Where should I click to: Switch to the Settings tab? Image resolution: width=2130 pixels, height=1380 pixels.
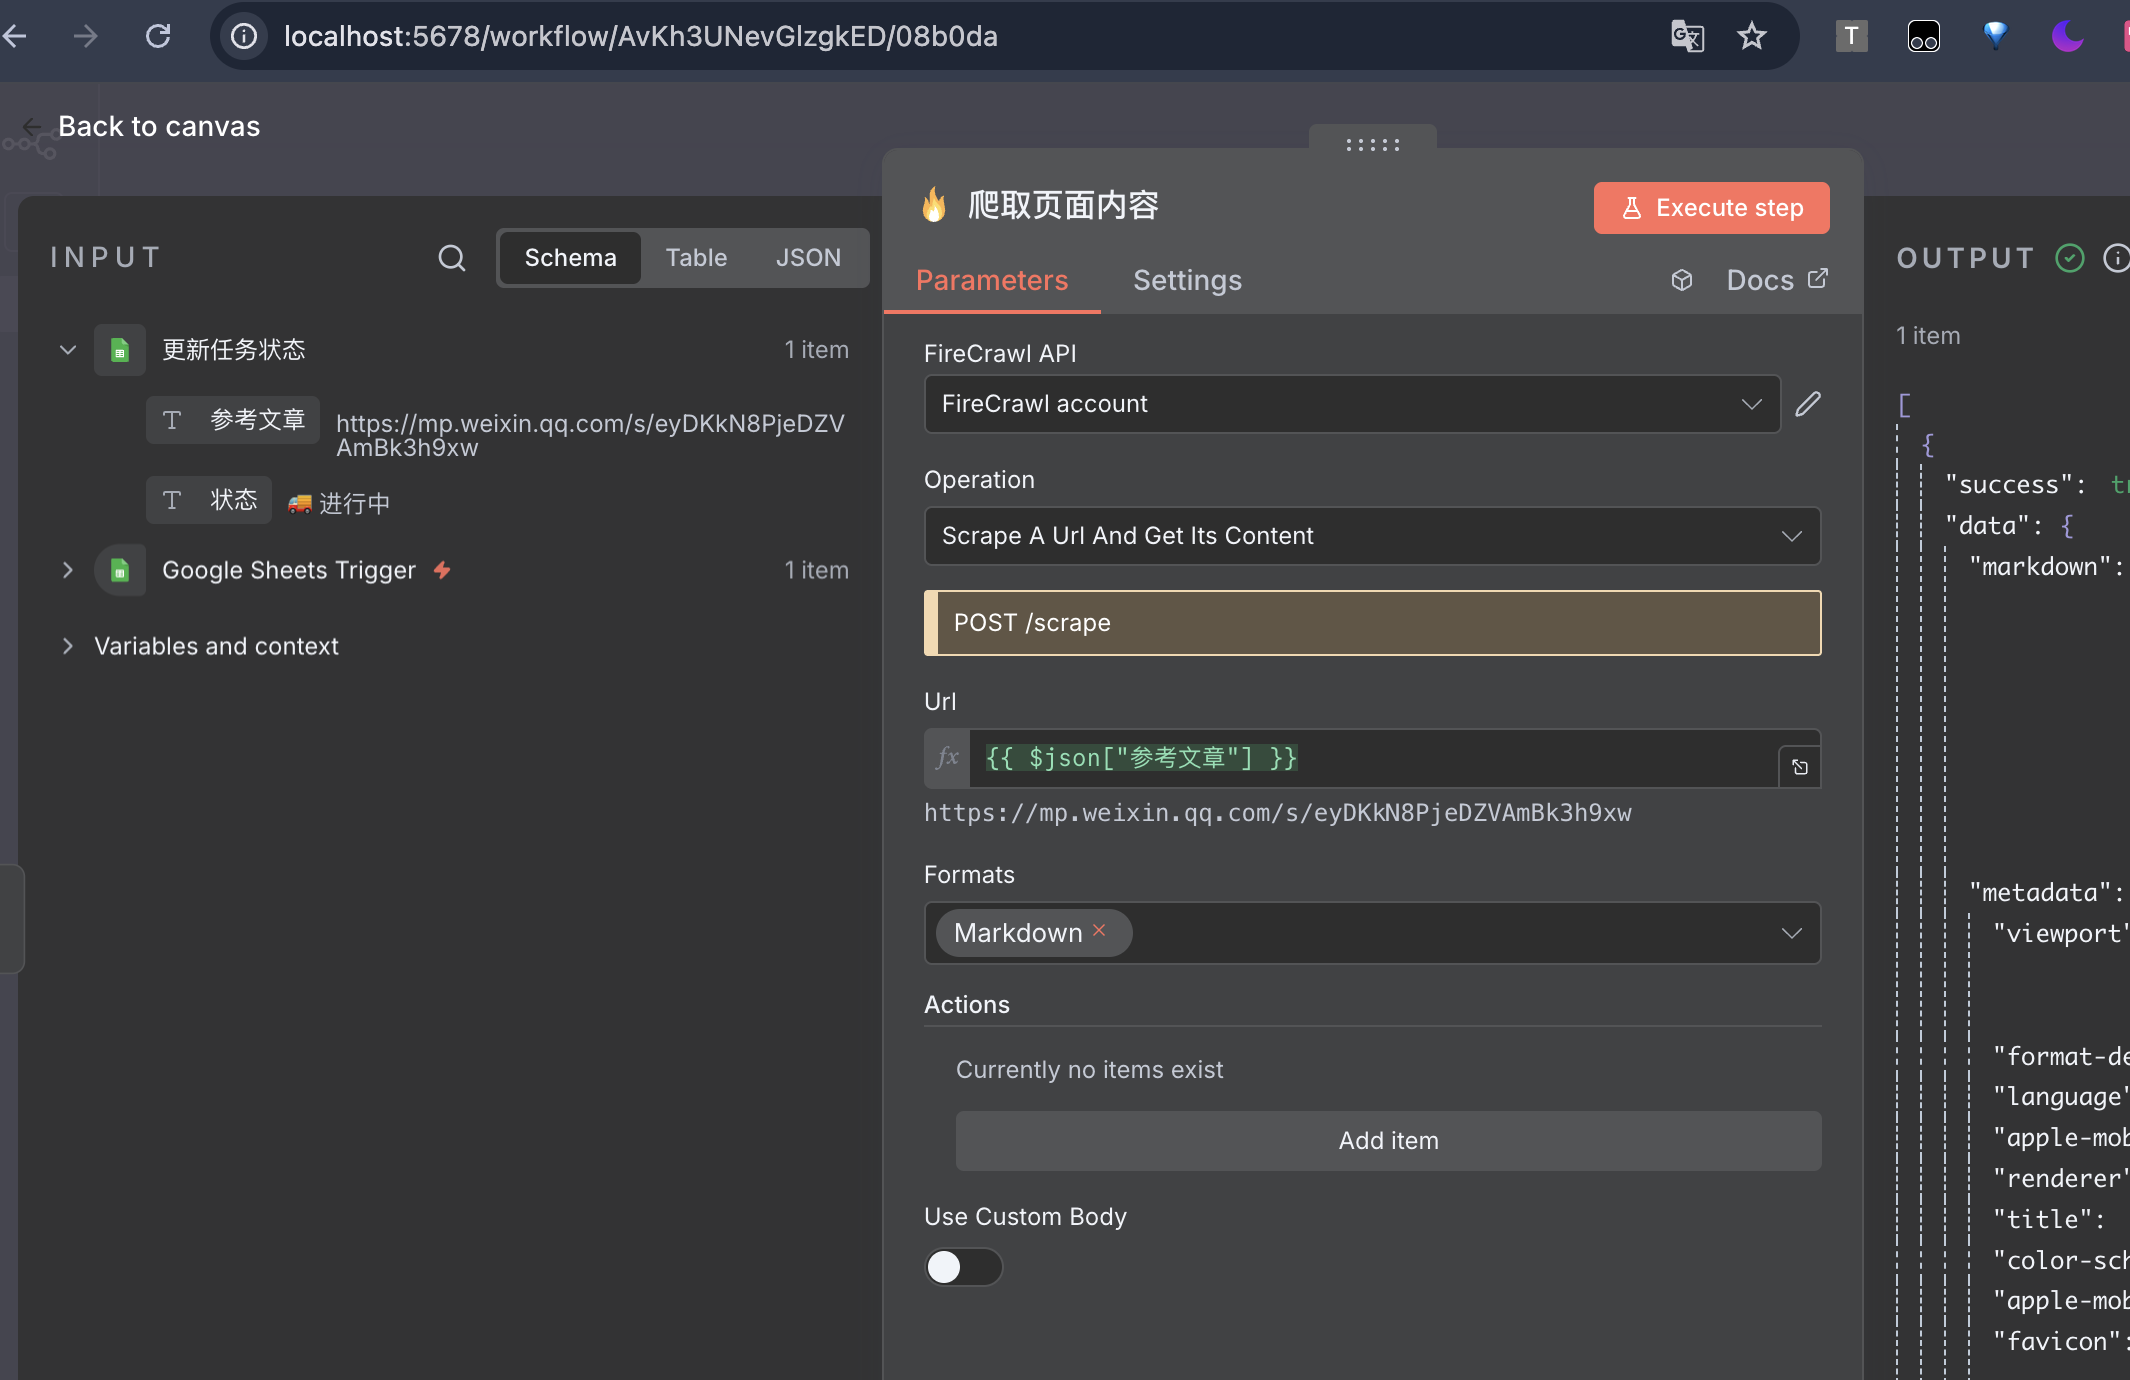pos(1187,280)
